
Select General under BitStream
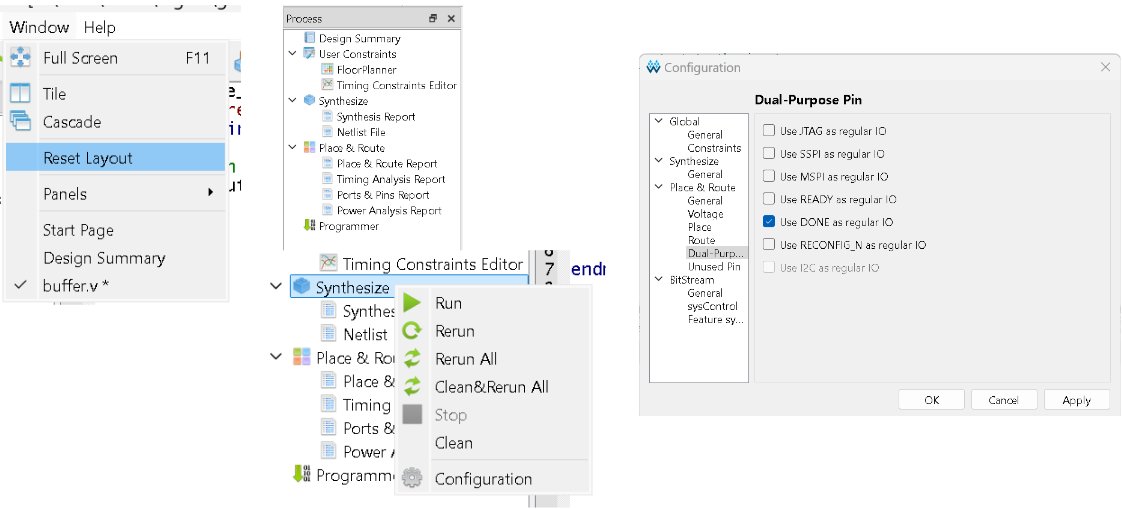(705, 293)
